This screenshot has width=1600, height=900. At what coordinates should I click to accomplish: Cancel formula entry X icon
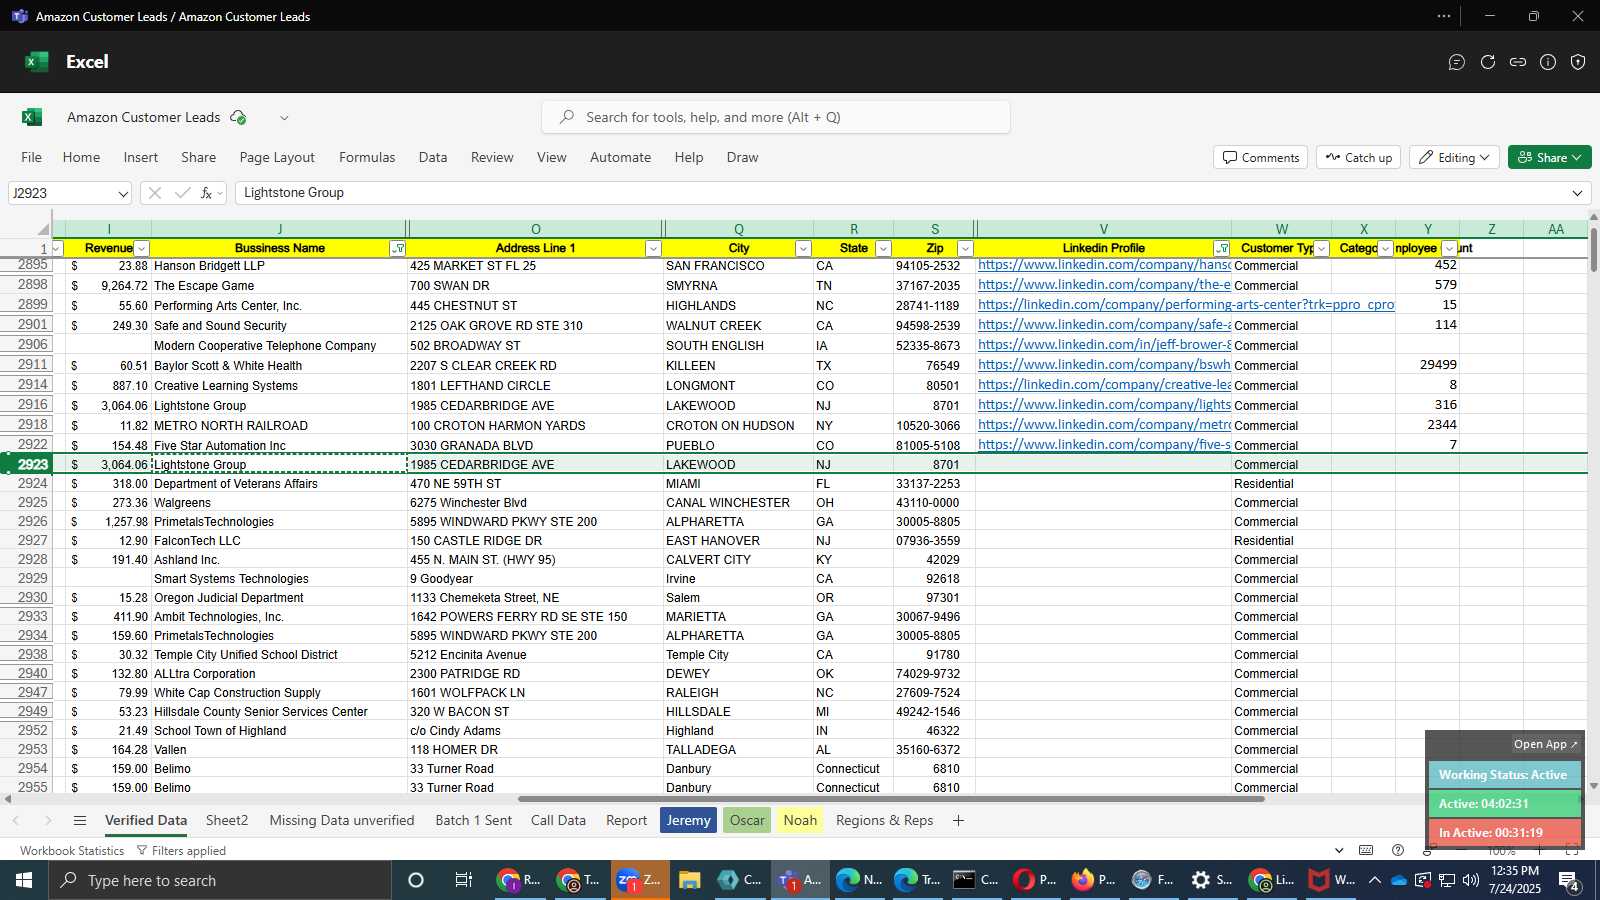(x=154, y=193)
